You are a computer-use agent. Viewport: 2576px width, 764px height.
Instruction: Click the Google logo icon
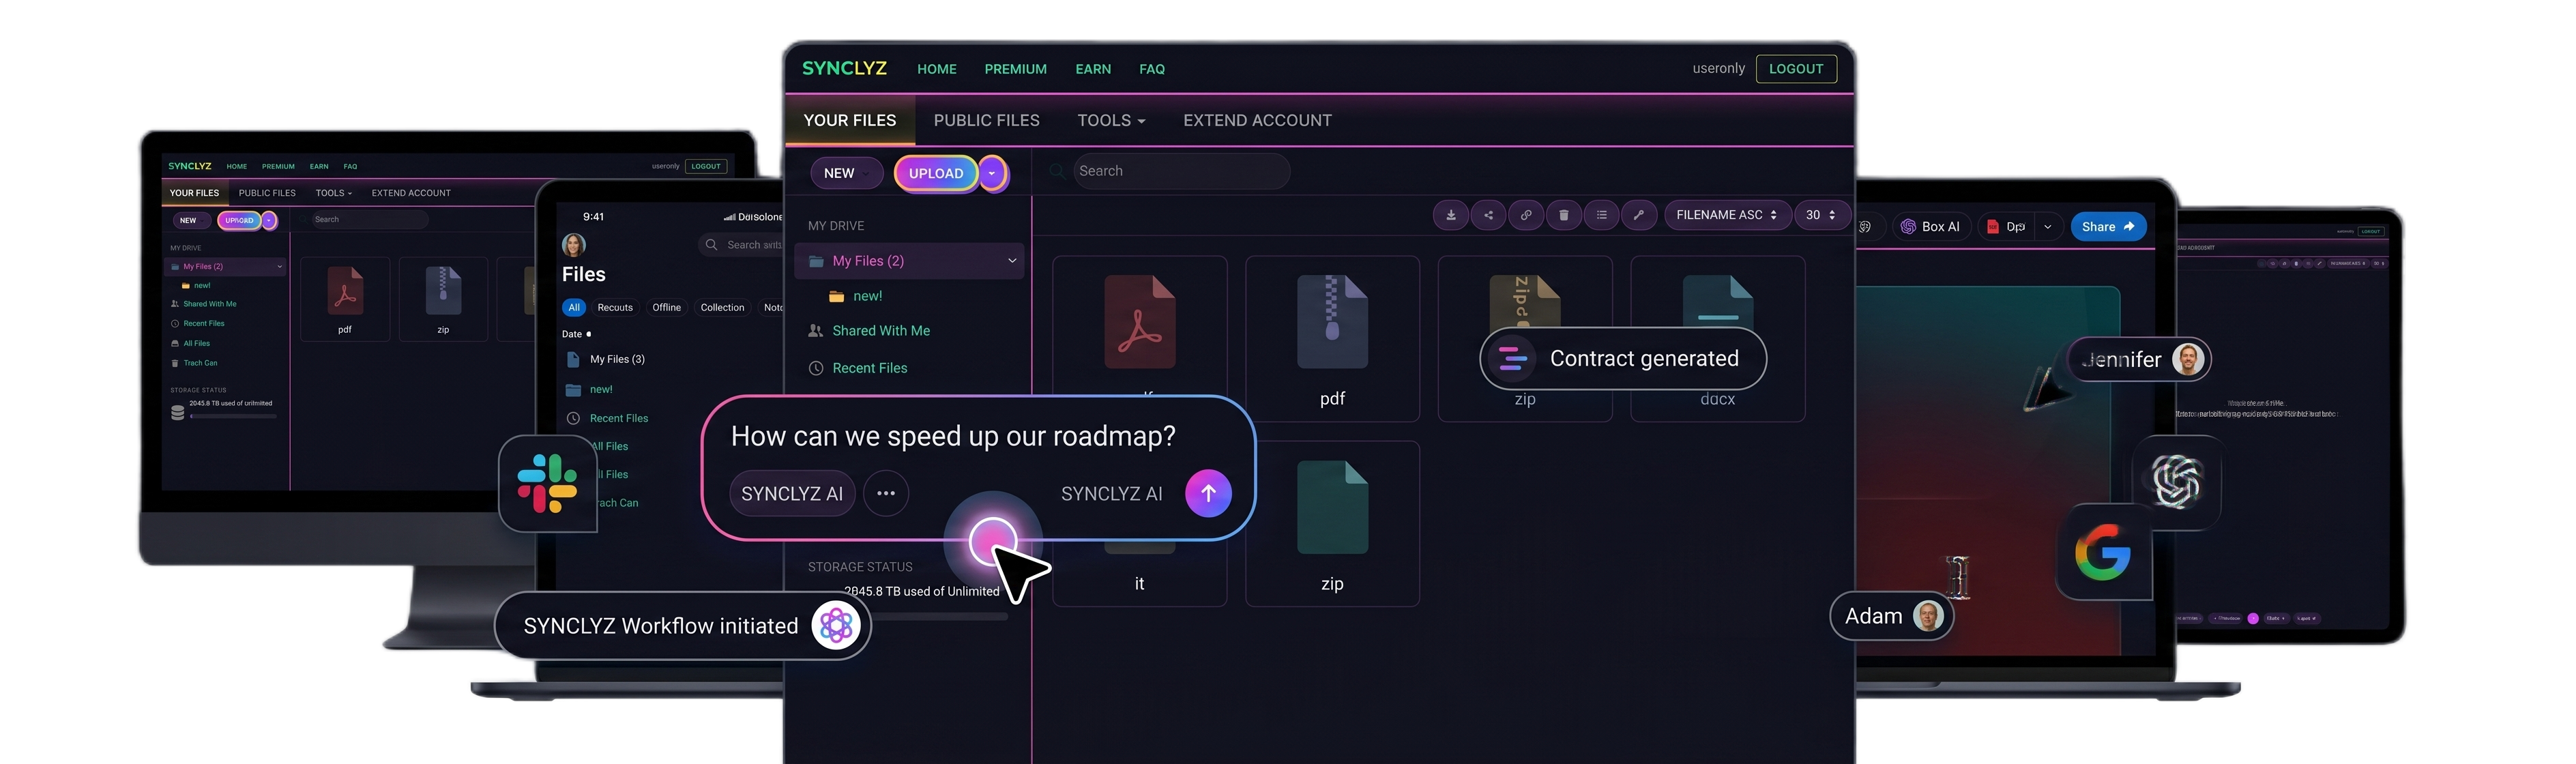coord(2103,552)
